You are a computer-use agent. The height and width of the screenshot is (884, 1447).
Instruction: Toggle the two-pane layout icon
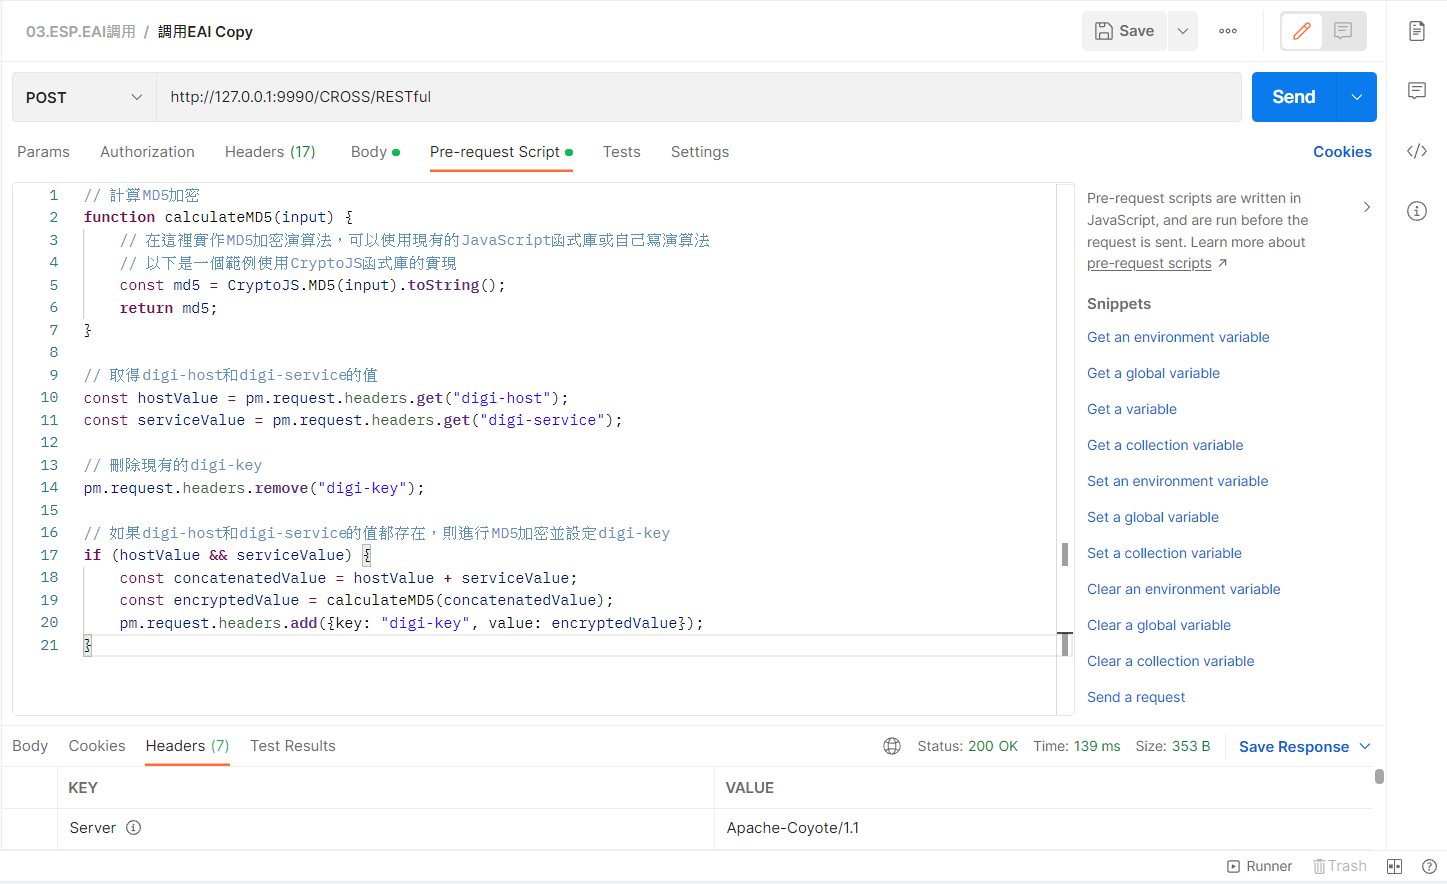pyautogui.click(x=1395, y=866)
